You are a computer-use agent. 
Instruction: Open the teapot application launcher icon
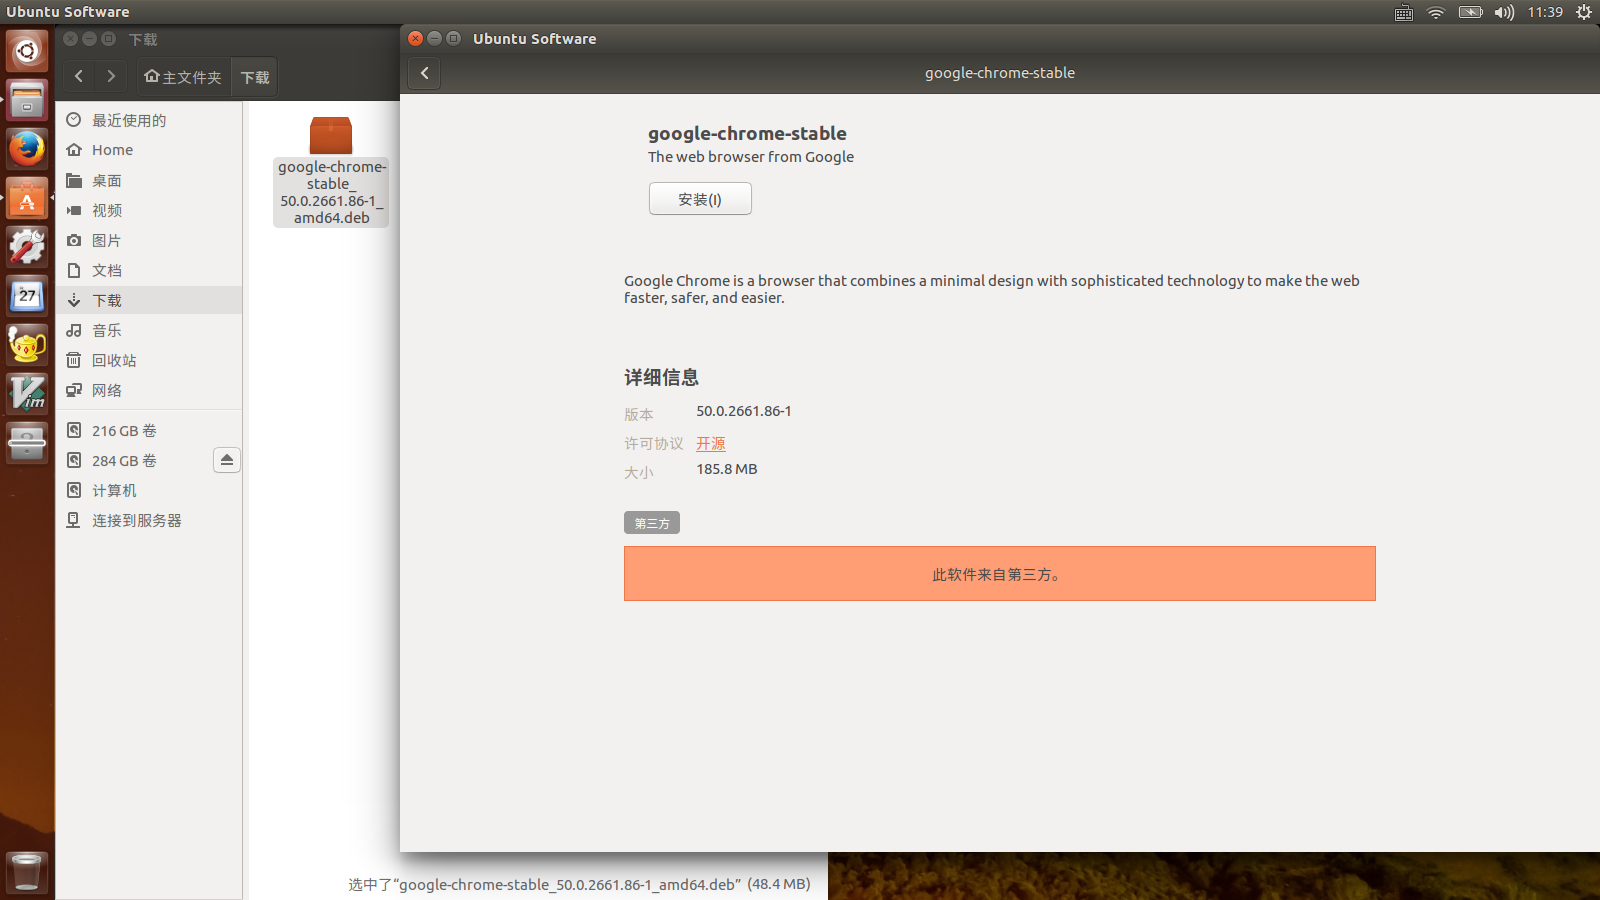tap(27, 345)
